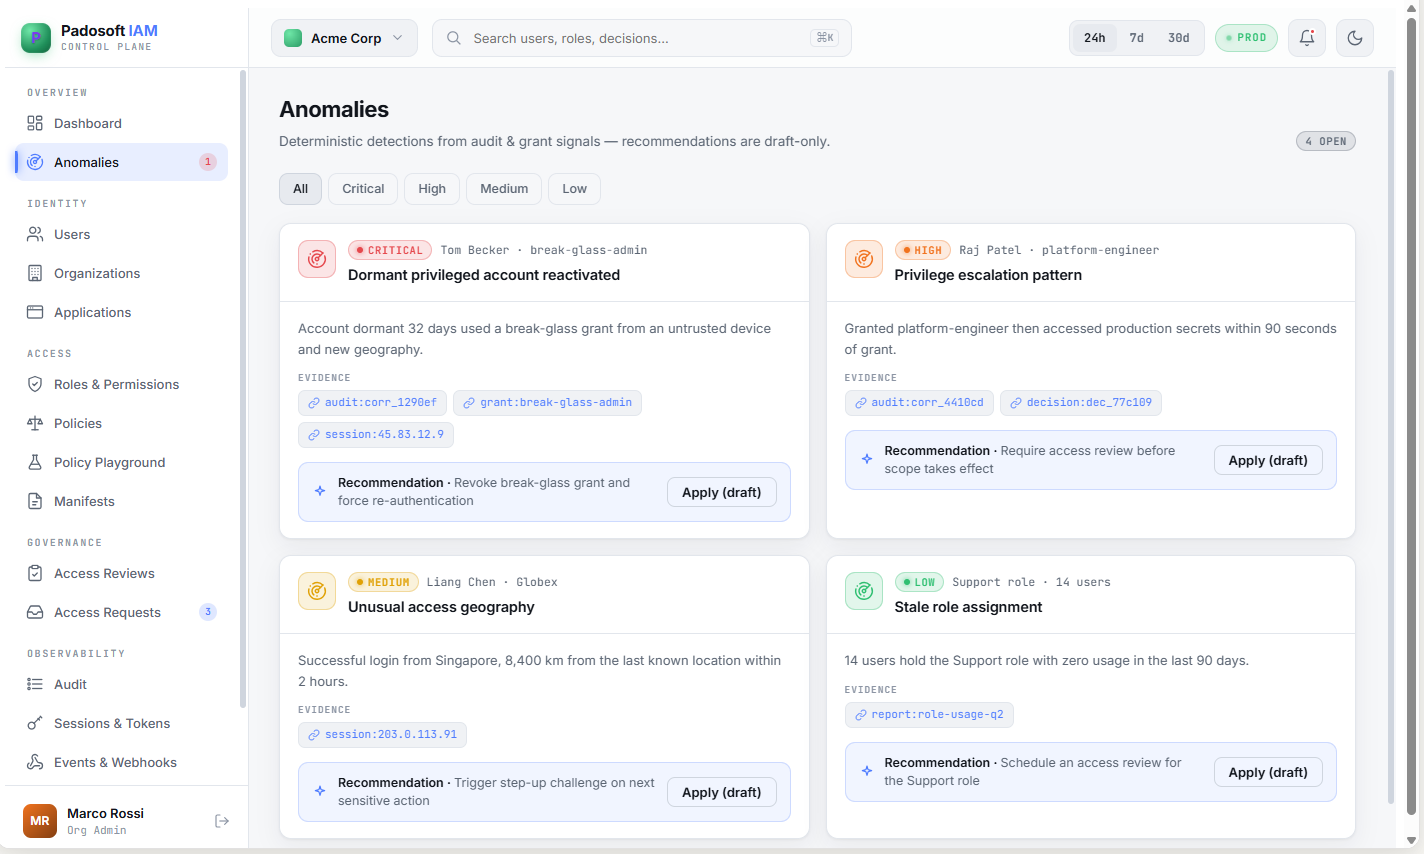
Task: Filter anomalies by Low
Action: (x=574, y=189)
